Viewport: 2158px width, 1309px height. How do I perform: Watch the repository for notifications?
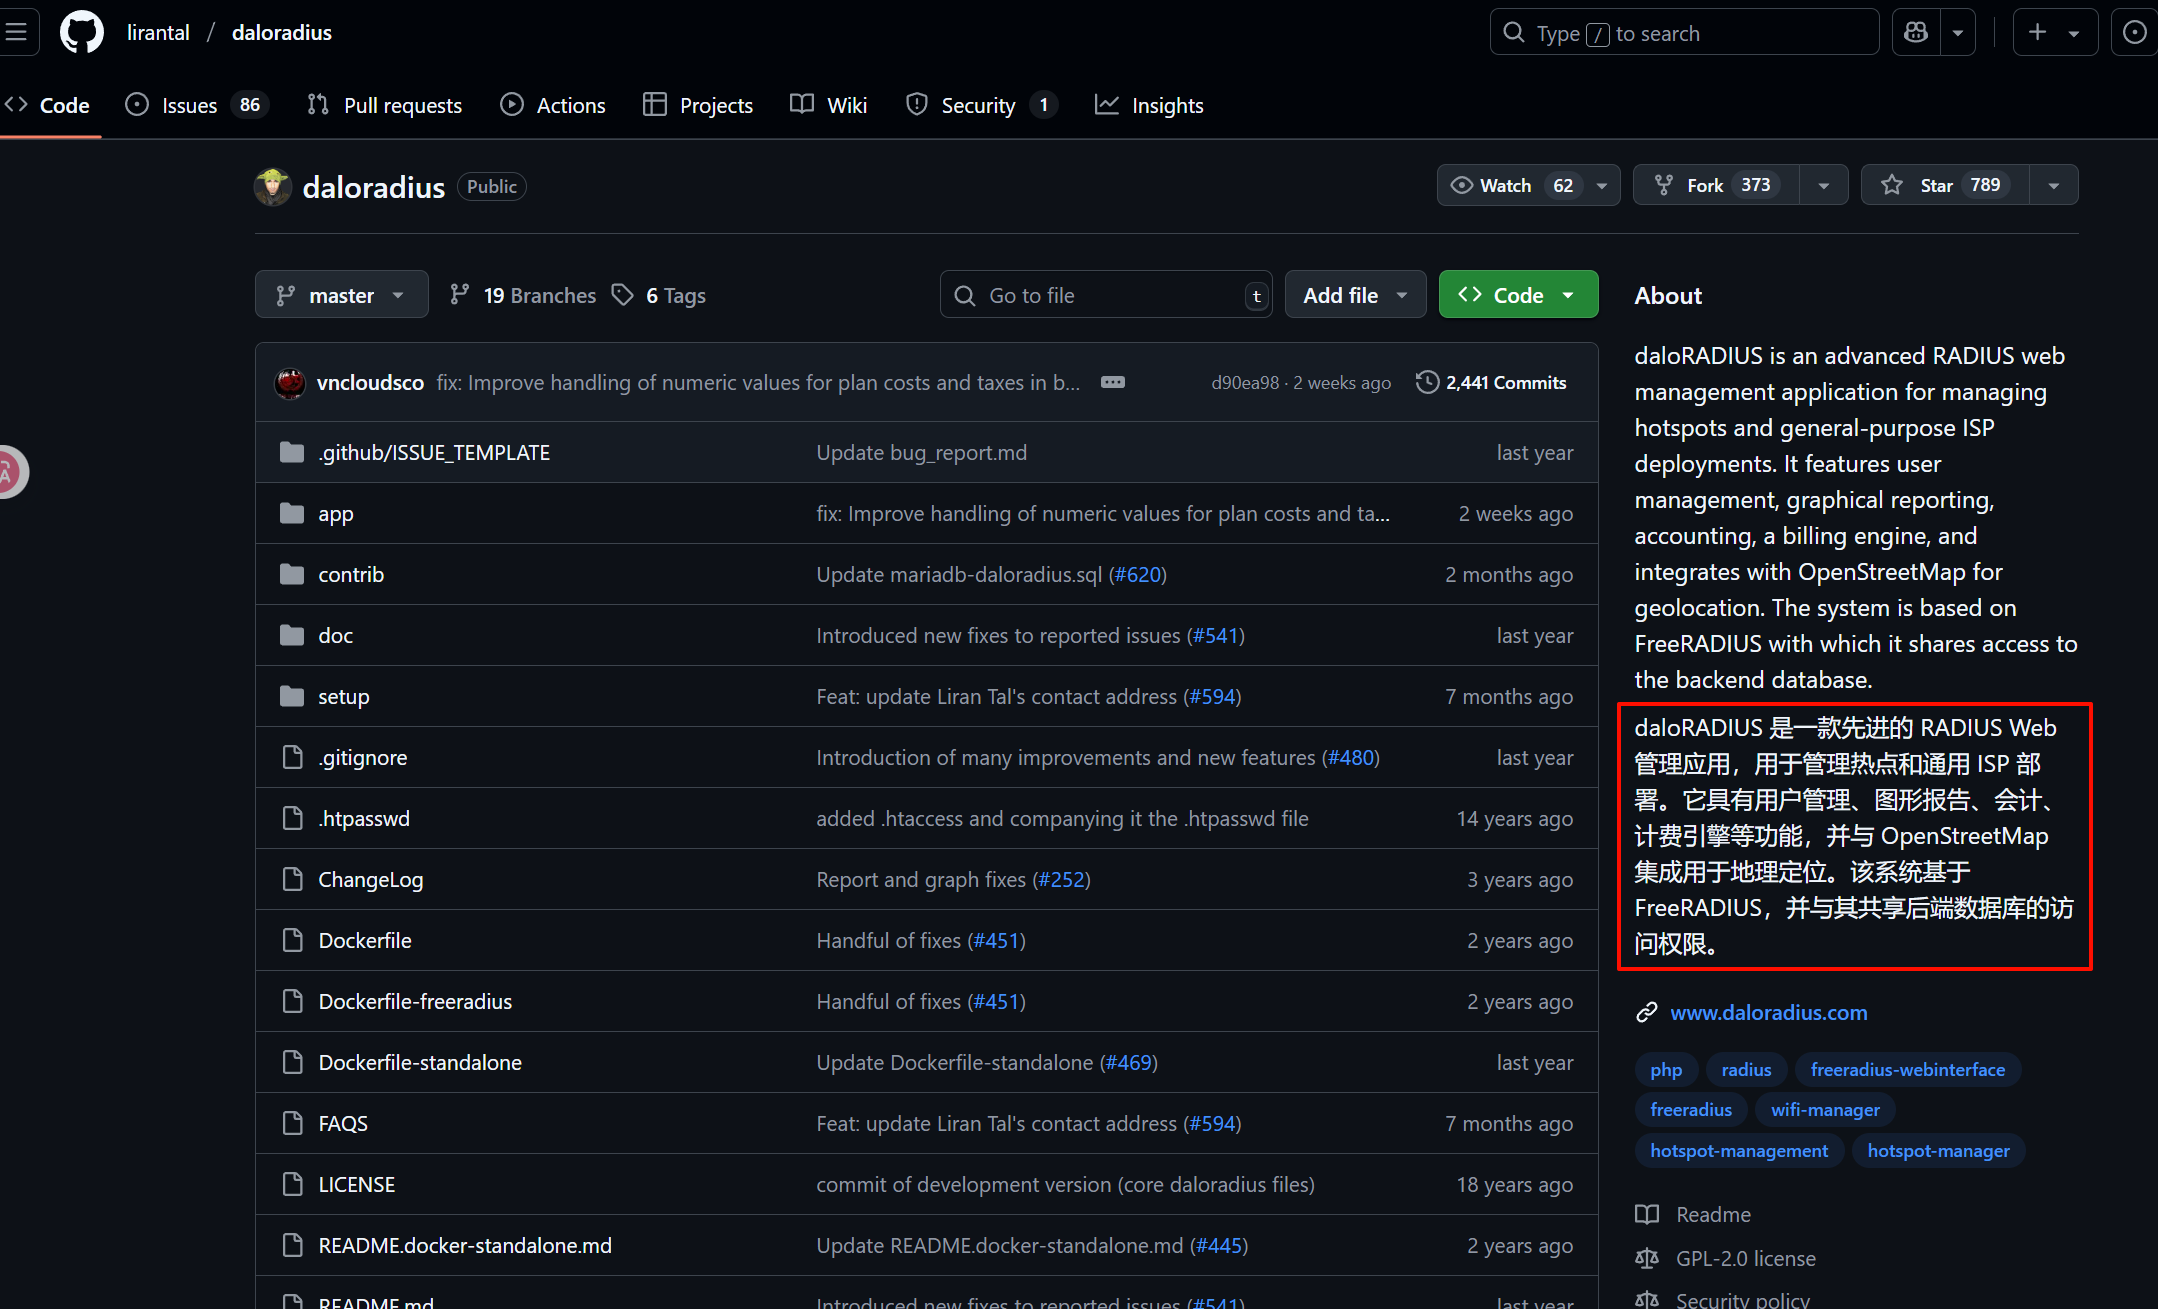1508,185
